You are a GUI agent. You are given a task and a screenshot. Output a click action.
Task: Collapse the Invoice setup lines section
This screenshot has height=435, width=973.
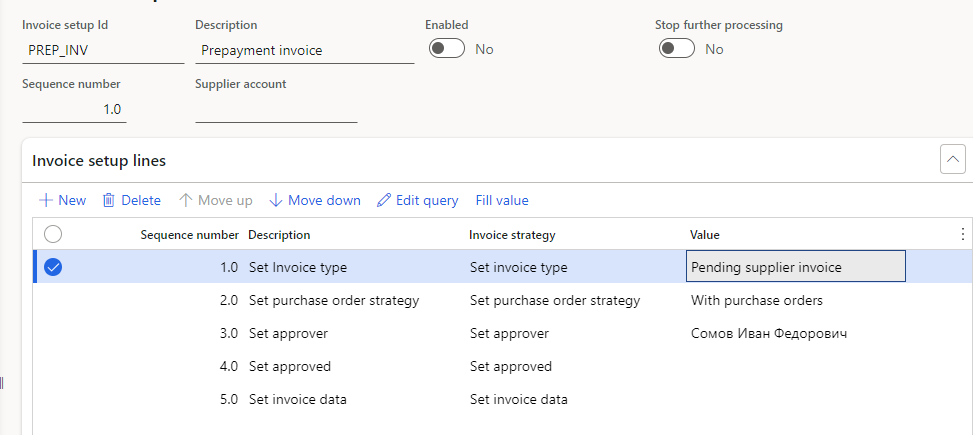coord(953,159)
